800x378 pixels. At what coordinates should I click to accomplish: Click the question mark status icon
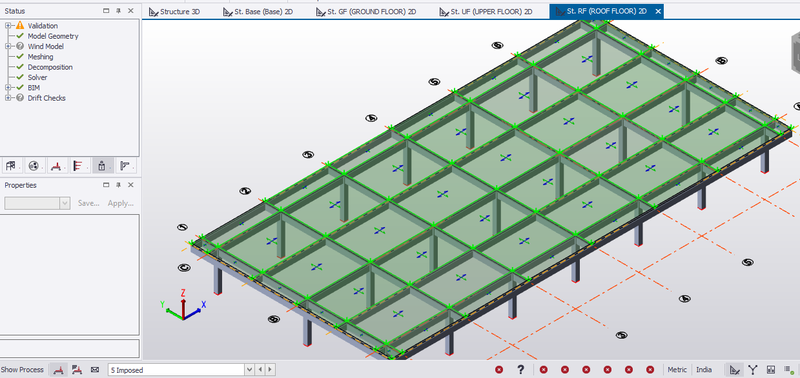pos(520,370)
